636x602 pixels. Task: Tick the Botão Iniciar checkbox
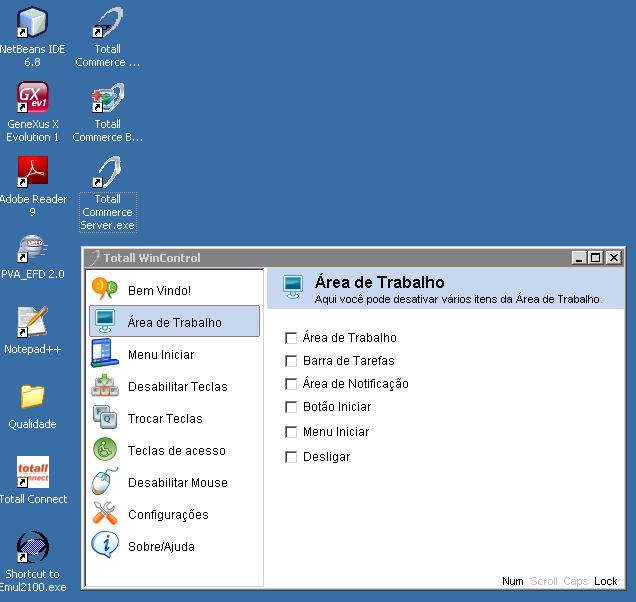click(x=292, y=407)
